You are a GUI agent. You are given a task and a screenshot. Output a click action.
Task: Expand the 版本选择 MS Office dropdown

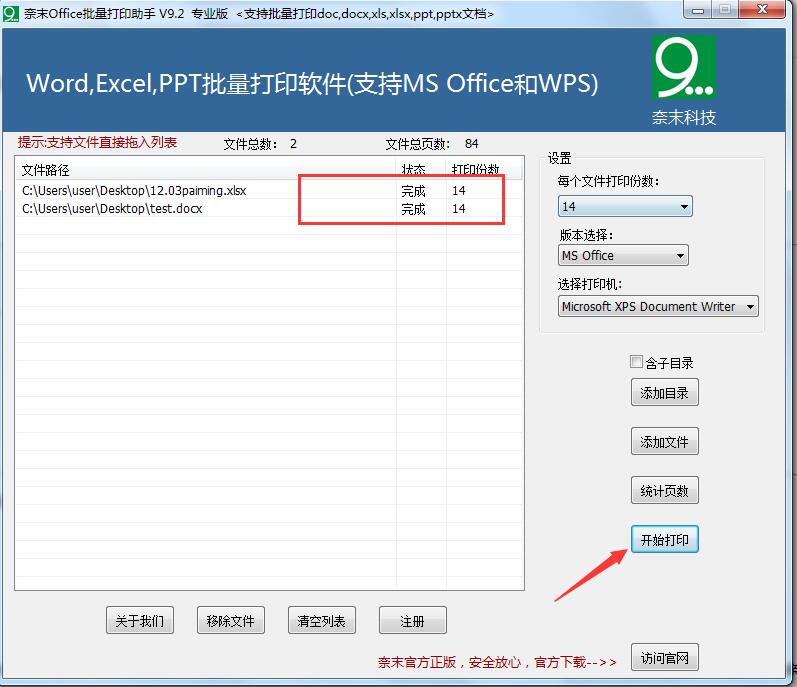coord(623,255)
